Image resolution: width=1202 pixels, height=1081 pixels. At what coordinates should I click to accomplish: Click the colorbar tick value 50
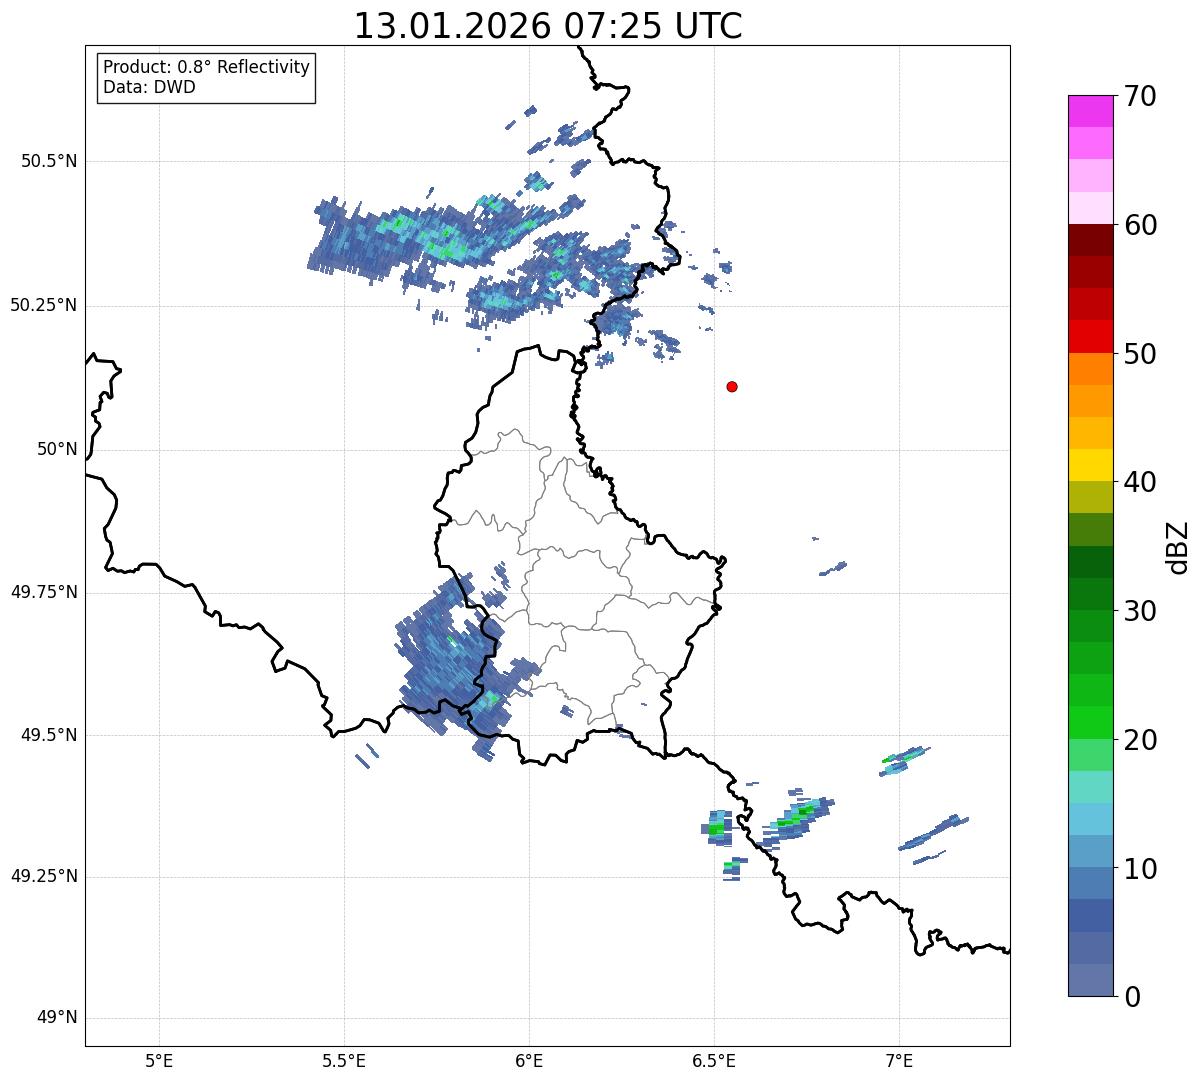tap(1140, 354)
